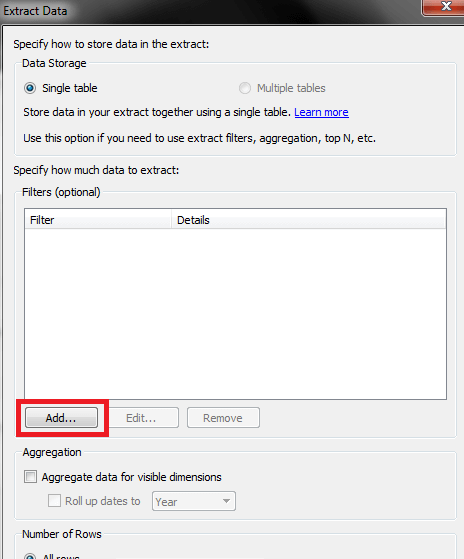Click the Aggregate data label text
The width and height of the screenshot is (464, 559).
[x=132, y=477]
